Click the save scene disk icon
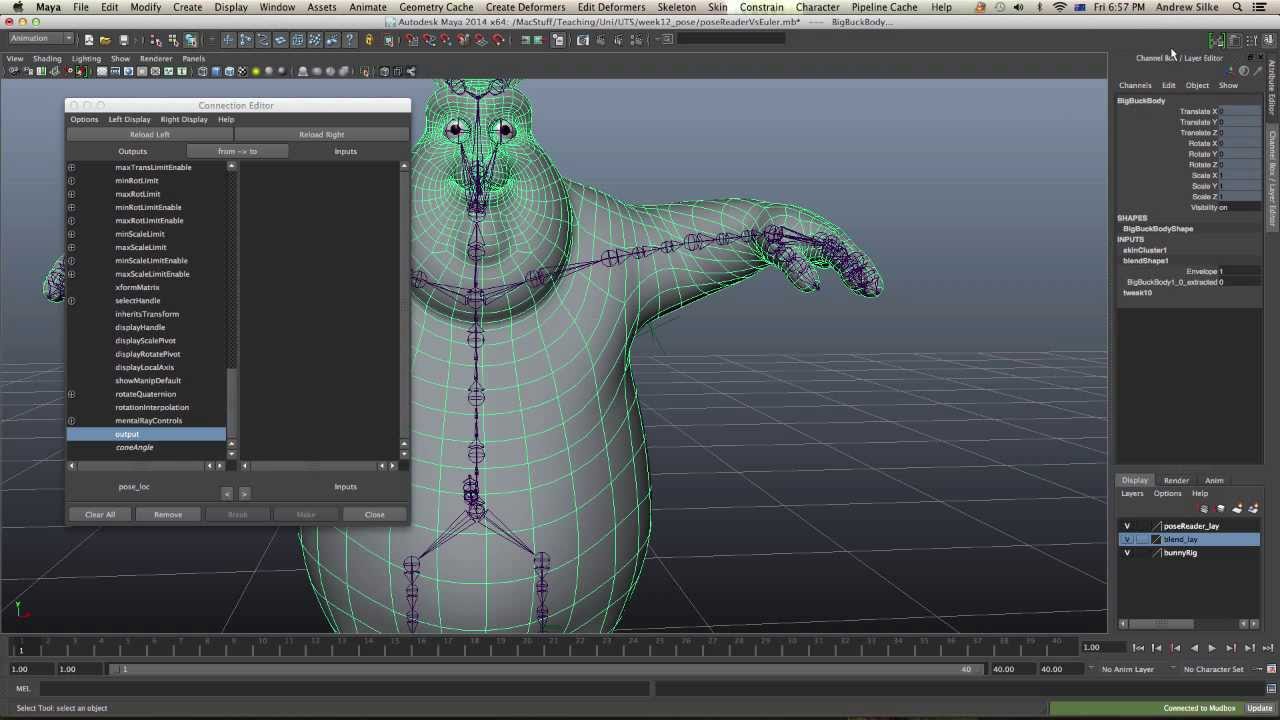 pos(123,40)
